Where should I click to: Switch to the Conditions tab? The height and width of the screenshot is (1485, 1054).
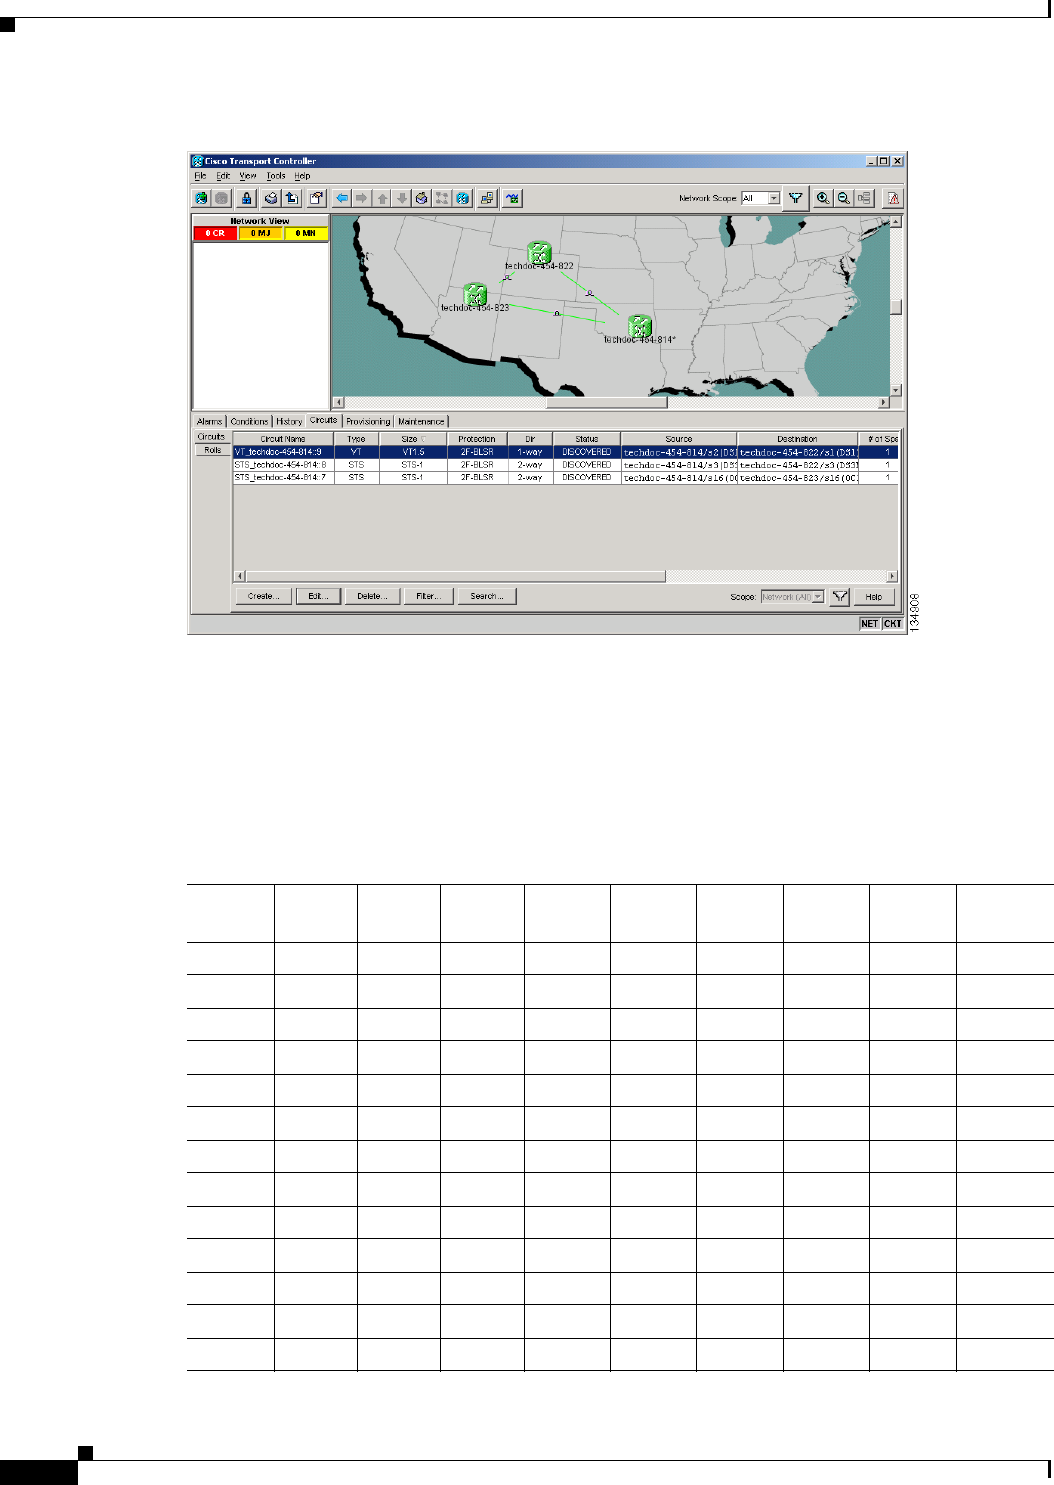point(250,421)
